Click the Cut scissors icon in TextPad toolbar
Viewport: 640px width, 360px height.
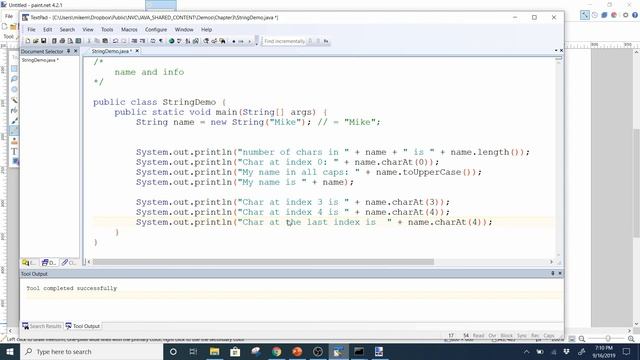[89, 41]
